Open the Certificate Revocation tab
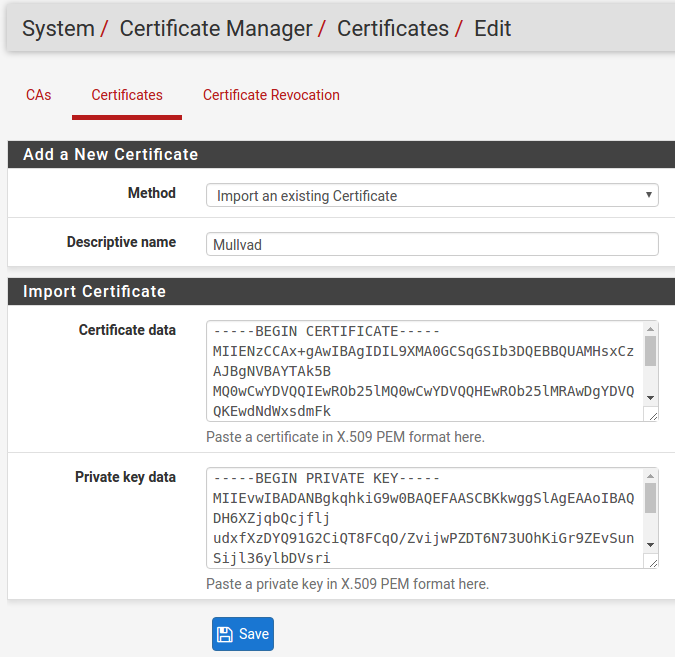The height and width of the screenshot is (657, 675). [271, 95]
